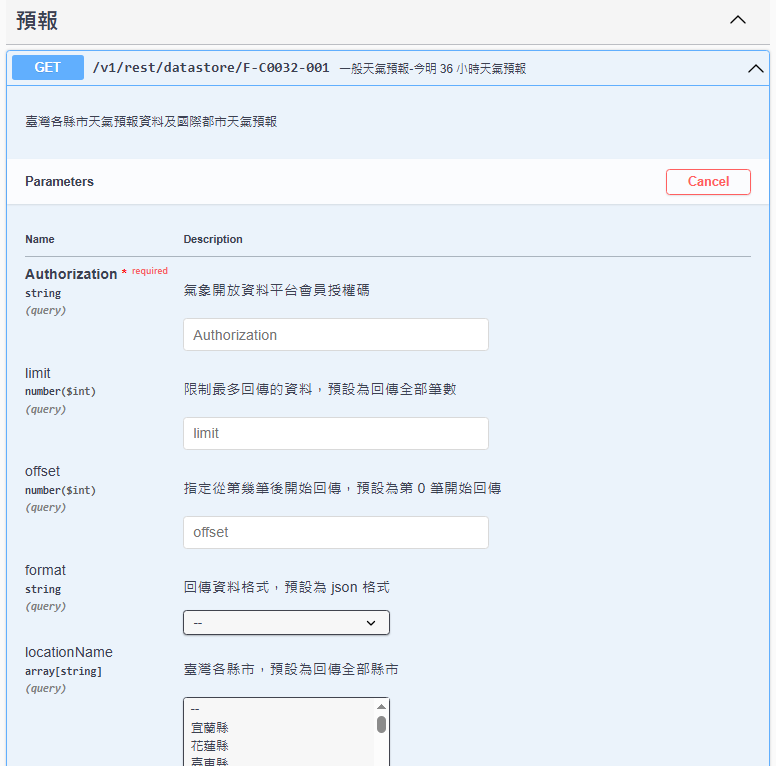
Task: Click the /v1/rest/datastore/F-C0032-001 endpoint path
Action: 210,68
